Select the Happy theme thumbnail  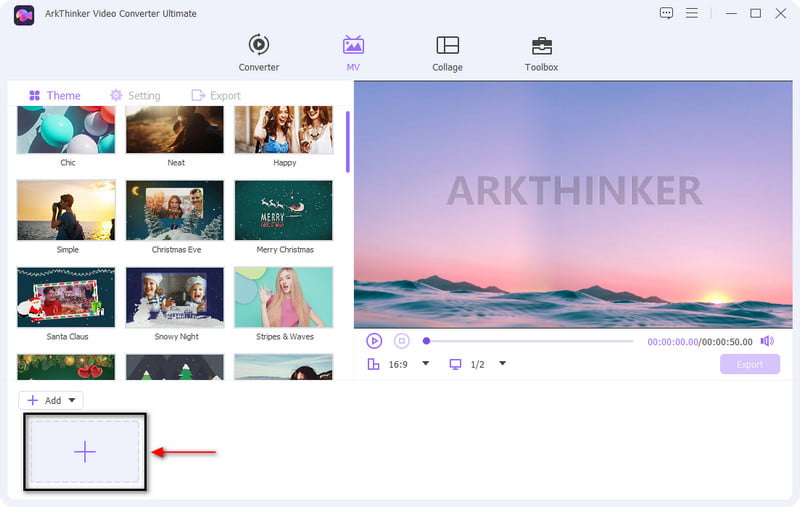point(284,130)
